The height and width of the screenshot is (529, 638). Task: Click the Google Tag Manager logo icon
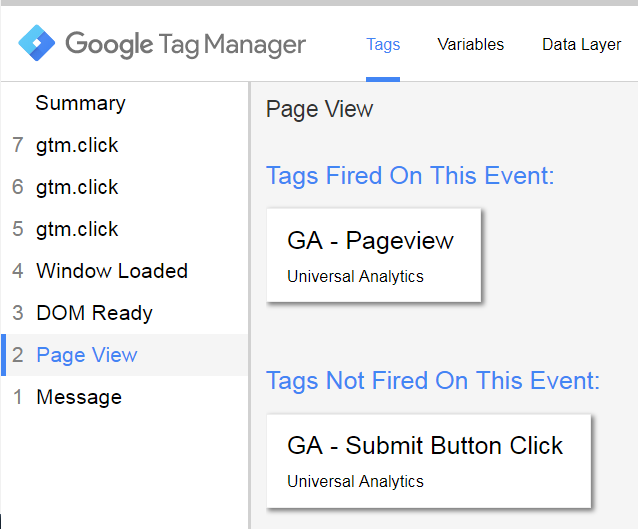pyautogui.click(x=36, y=45)
